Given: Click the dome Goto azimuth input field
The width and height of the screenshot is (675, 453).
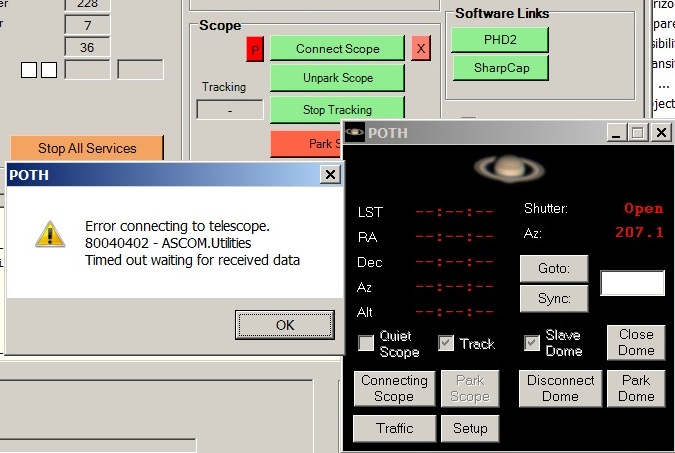Looking at the screenshot, I should pos(632,283).
